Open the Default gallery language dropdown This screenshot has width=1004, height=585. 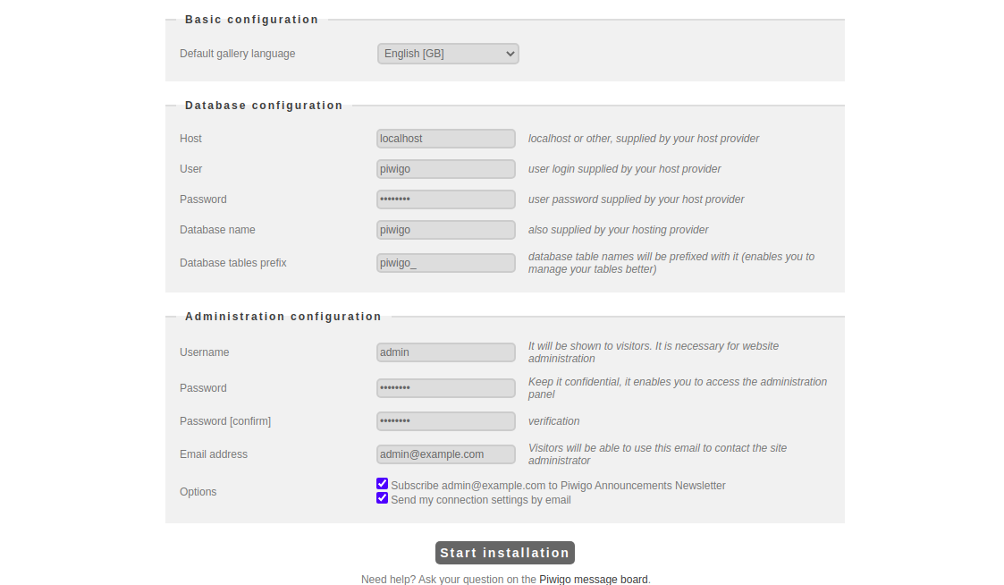pyautogui.click(x=448, y=54)
